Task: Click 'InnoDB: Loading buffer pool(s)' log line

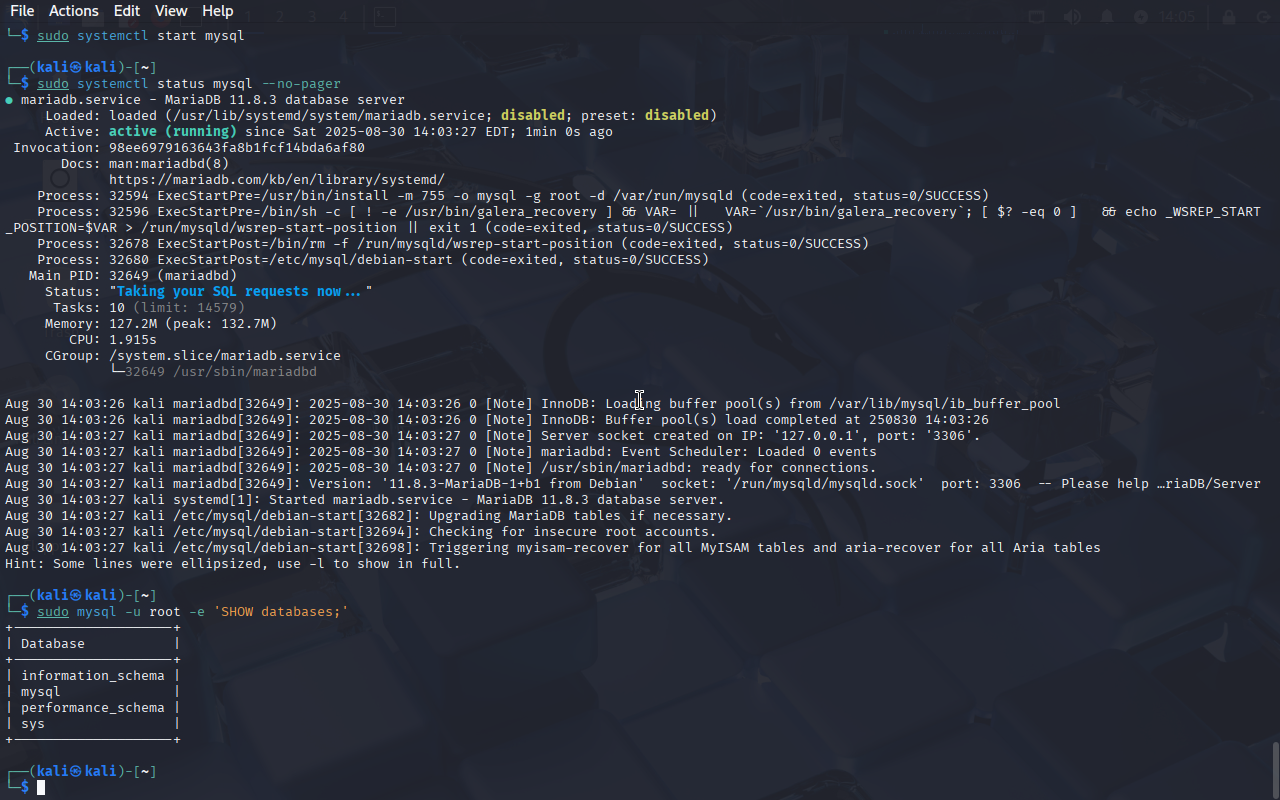Action: 533,404
